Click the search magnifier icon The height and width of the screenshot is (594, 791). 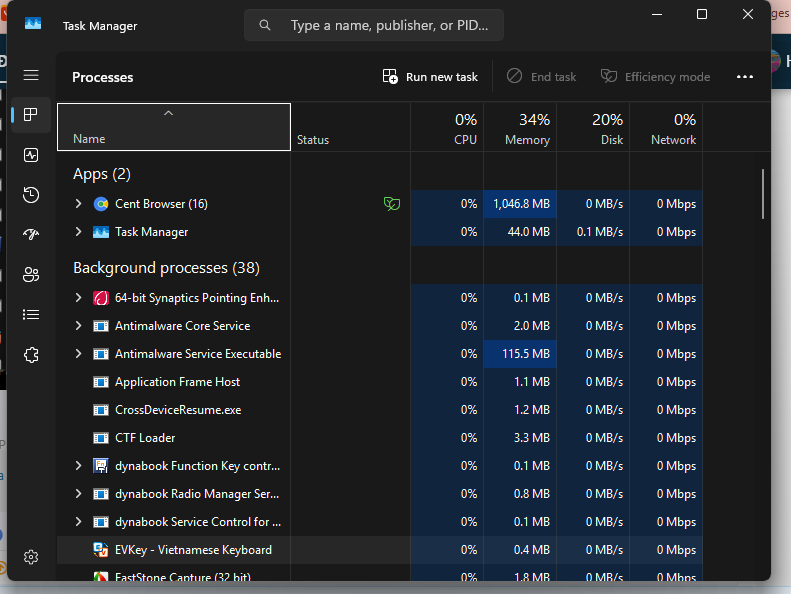pyautogui.click(x=265, y=25)
